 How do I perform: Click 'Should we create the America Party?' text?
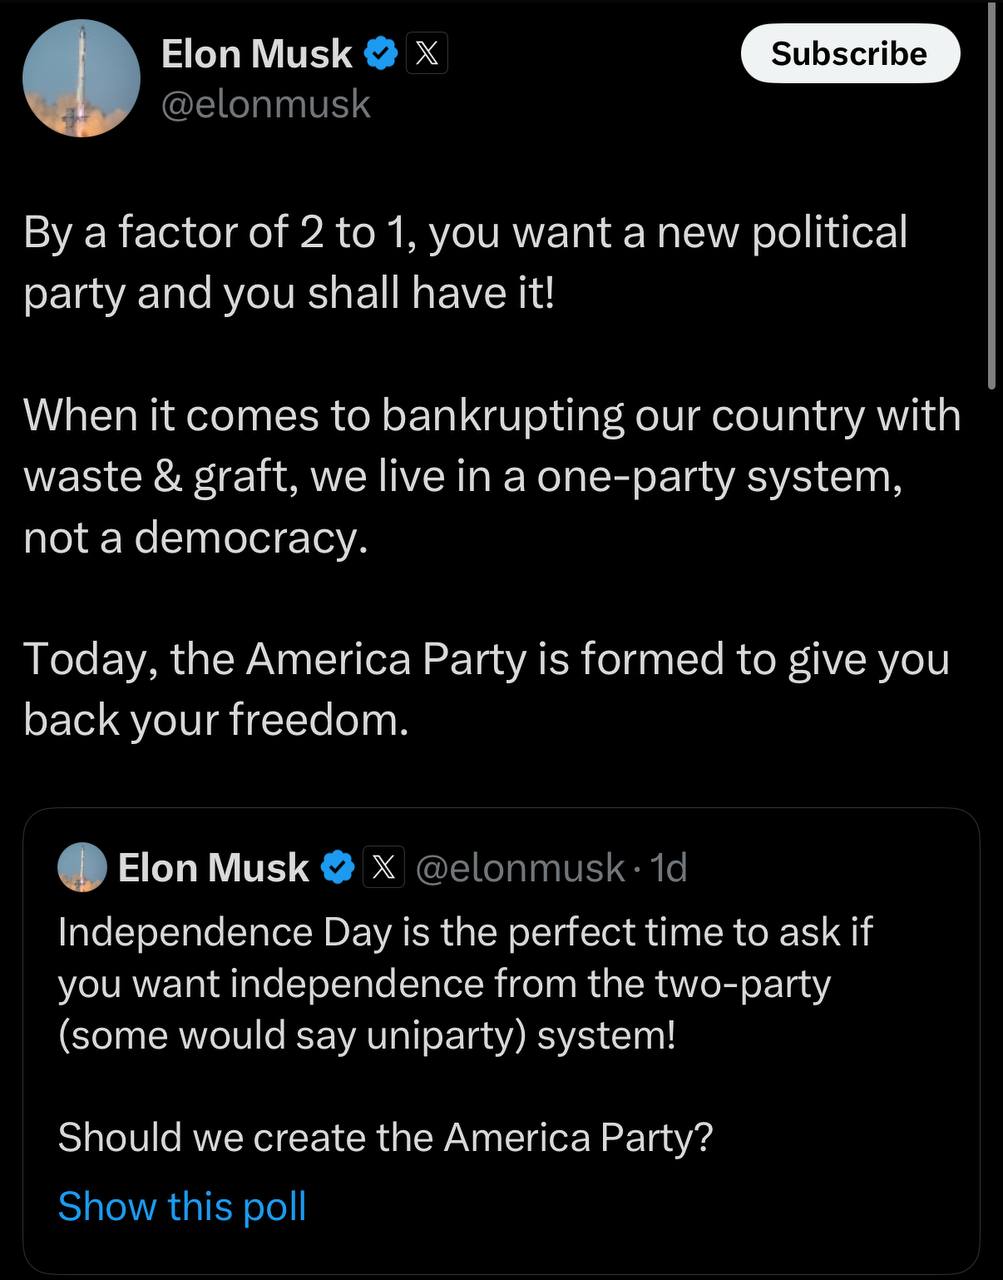(x=385, y=1137)
